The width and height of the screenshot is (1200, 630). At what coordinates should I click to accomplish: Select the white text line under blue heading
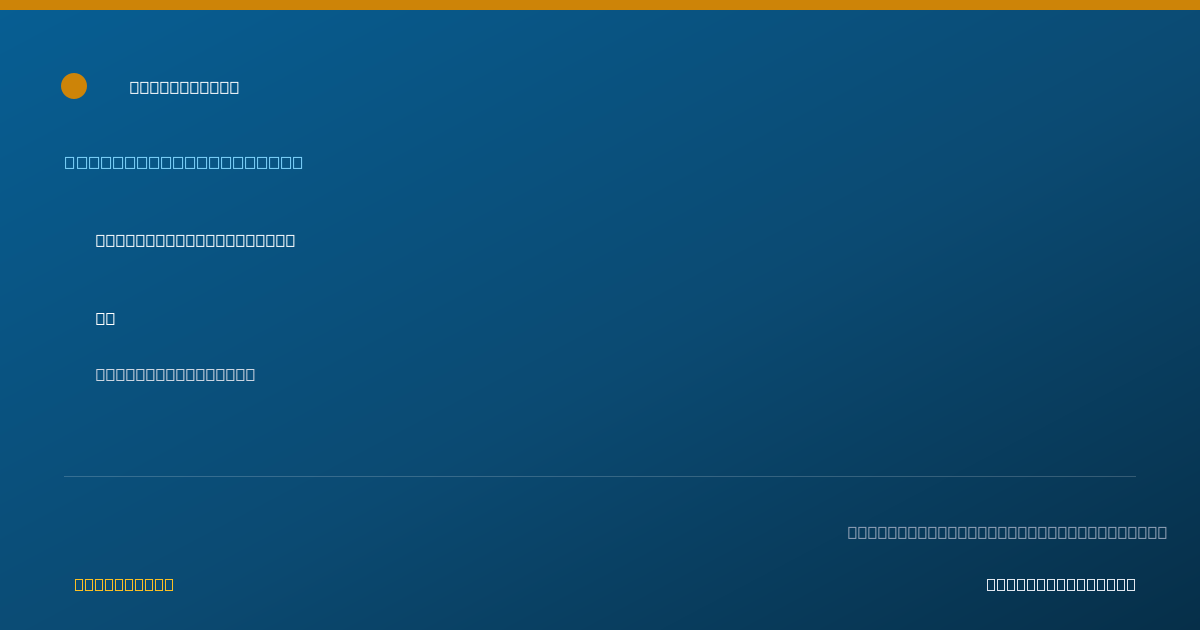click(195, 240)
